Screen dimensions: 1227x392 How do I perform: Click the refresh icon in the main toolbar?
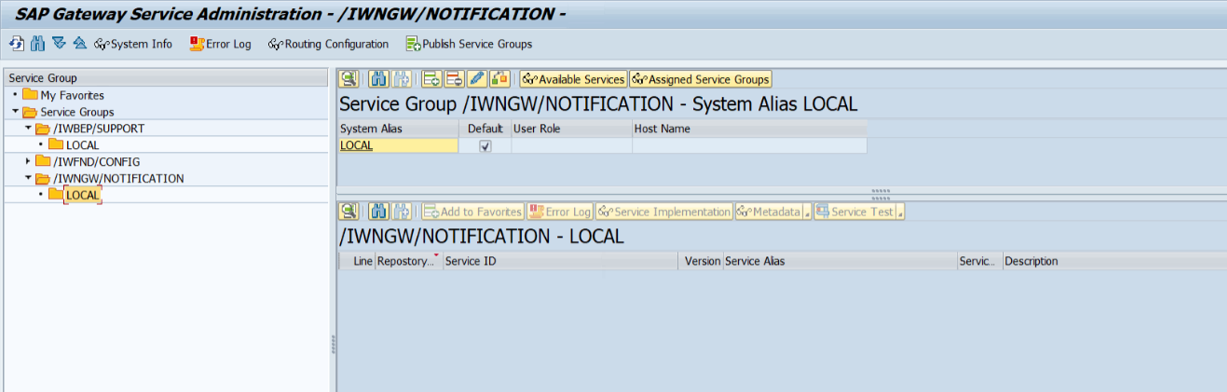tap(16, 44)
